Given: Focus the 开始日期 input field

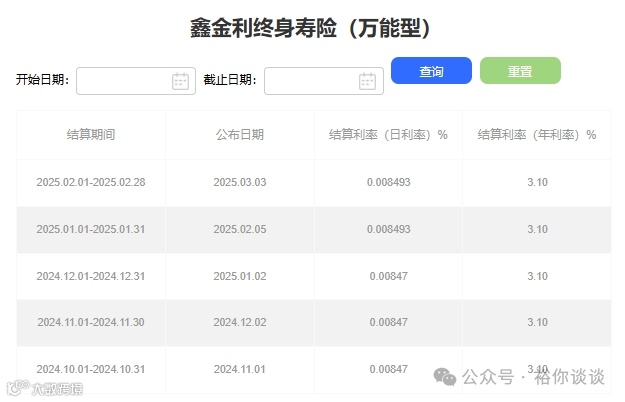Looking at the screenshot, I should point(136,81).
